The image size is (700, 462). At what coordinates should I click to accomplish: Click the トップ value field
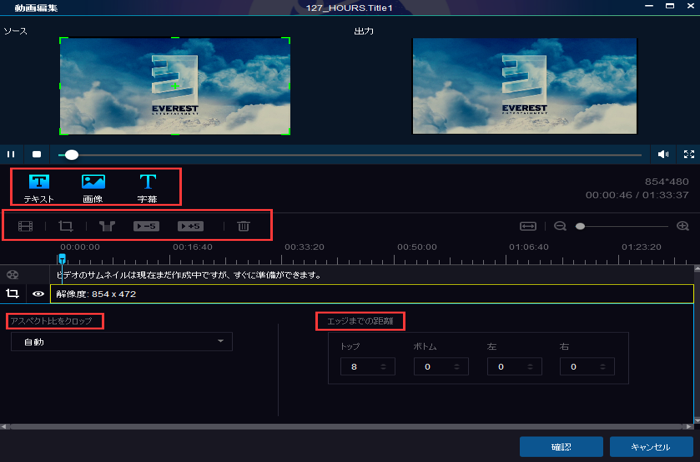tap(367, 366)
